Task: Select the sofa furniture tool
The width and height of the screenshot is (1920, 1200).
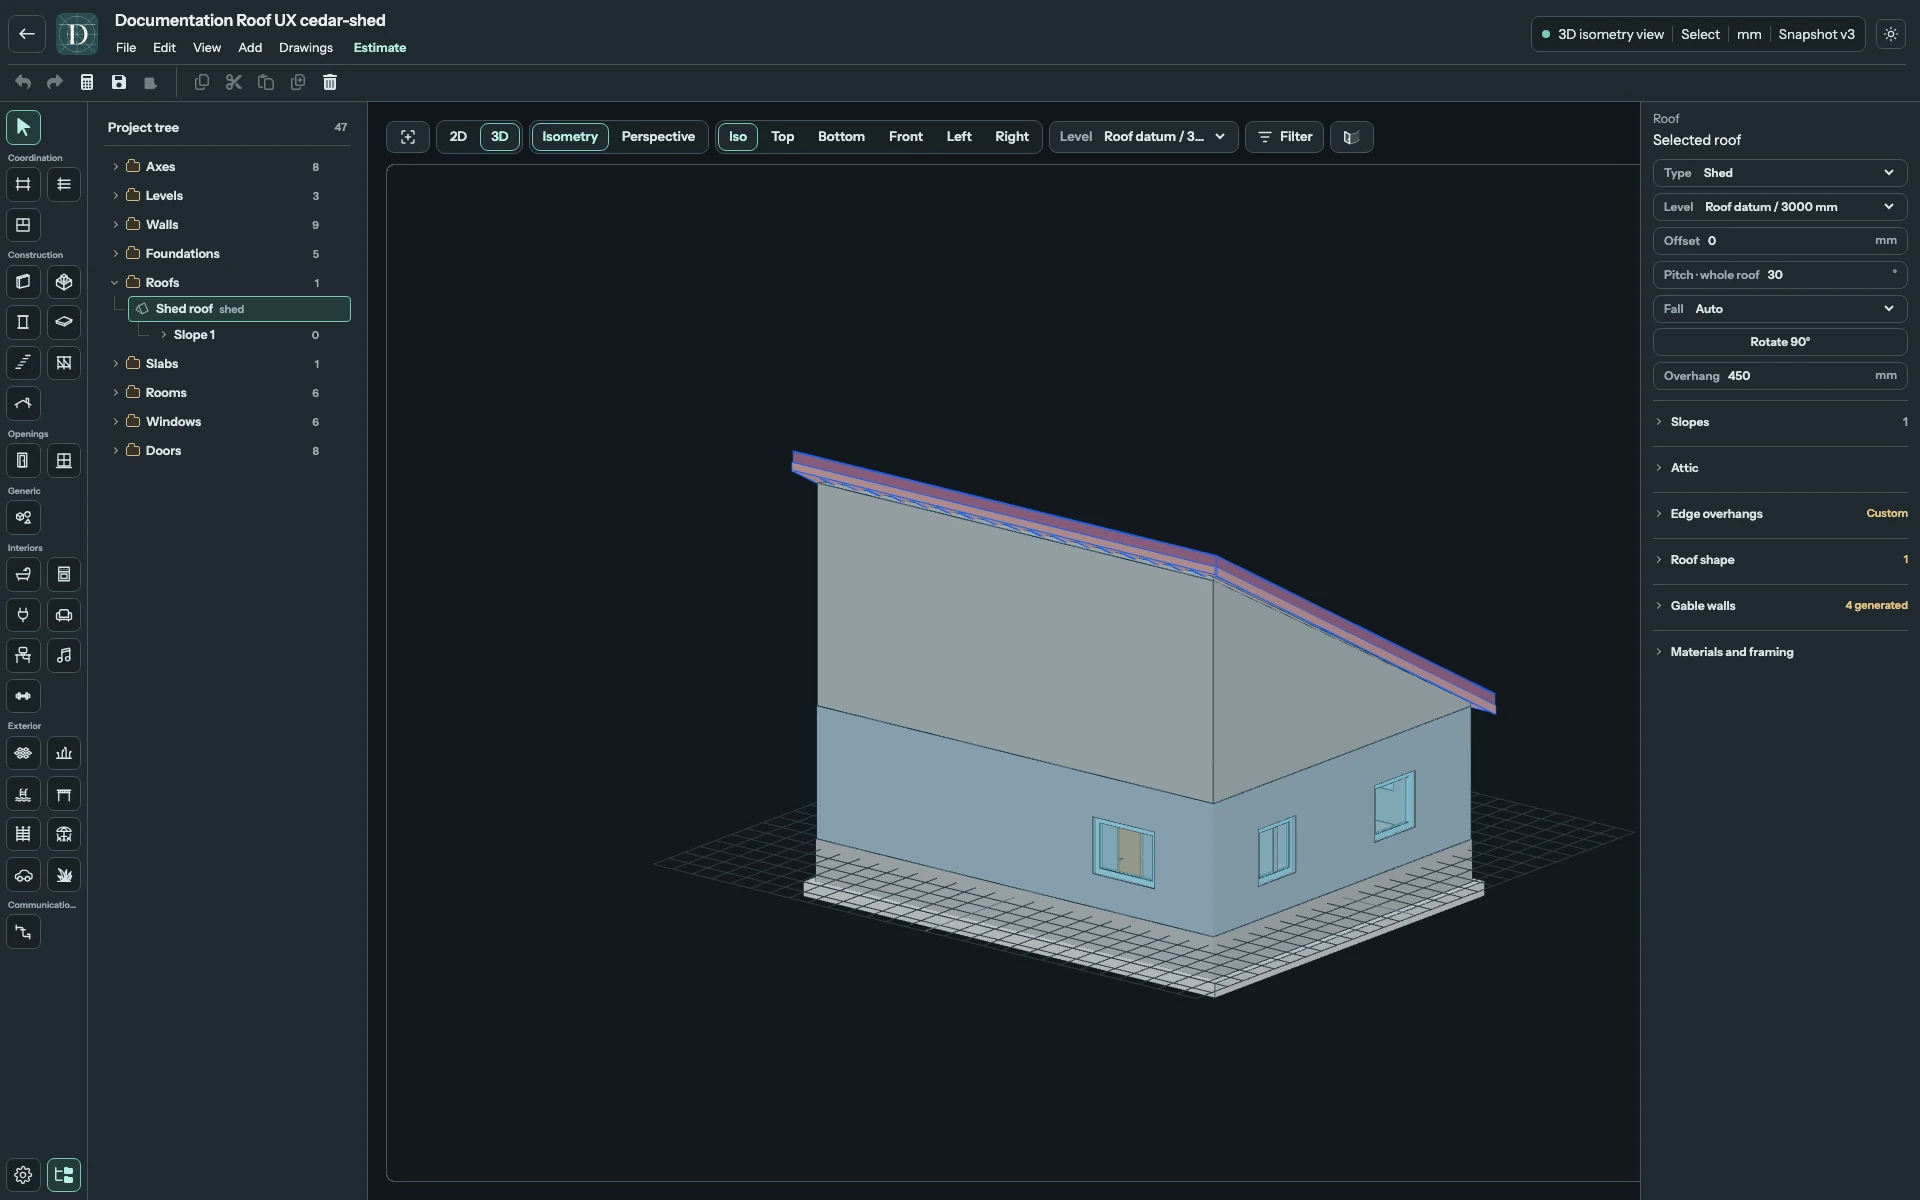Action: coord(64,615)
